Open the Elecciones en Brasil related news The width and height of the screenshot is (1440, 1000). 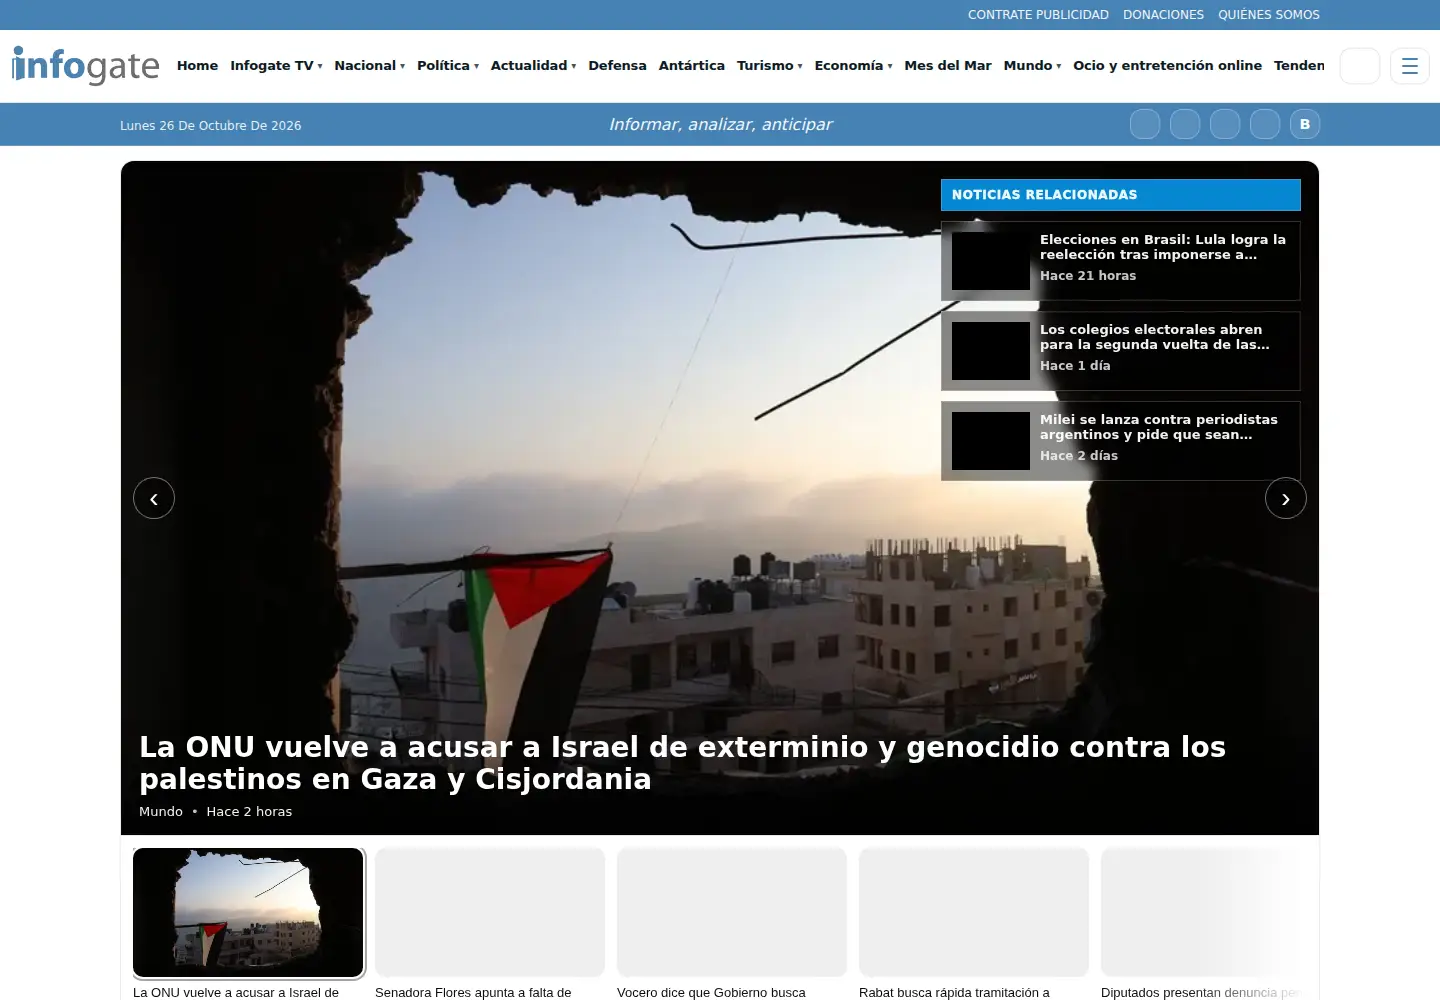pyautogui.click(x=1120, y=261)
